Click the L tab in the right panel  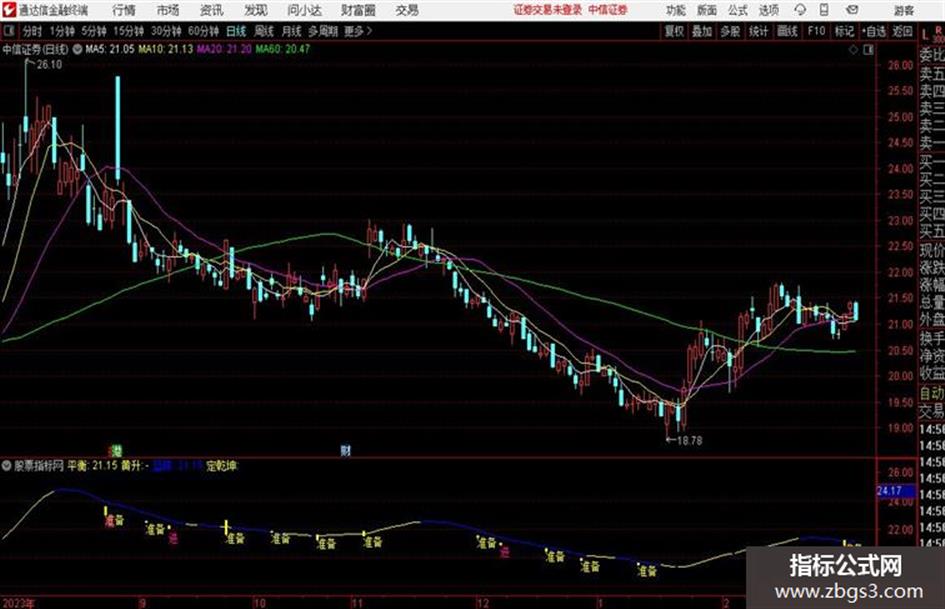point(925,34)
